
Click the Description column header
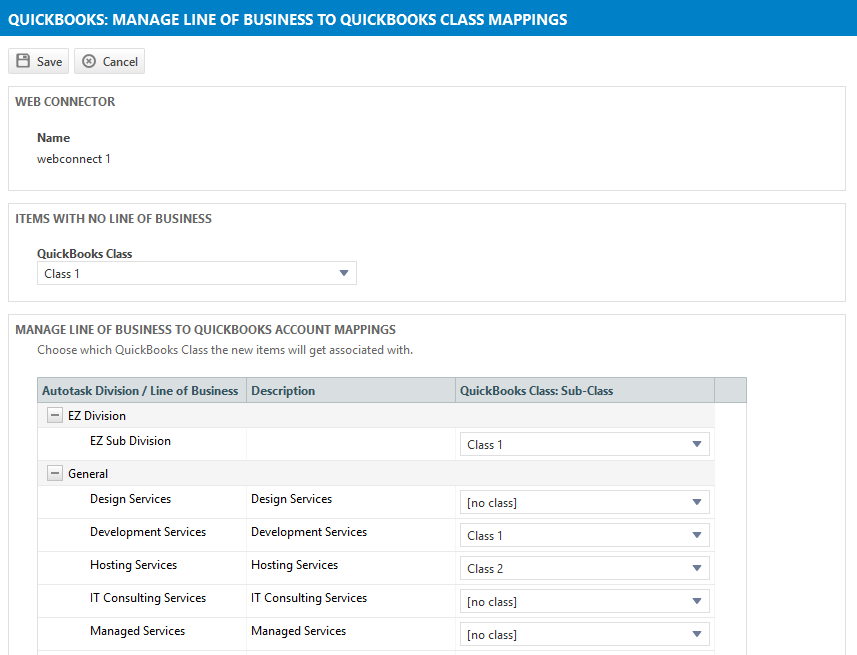pyautogui.click(x=283, y=391)
